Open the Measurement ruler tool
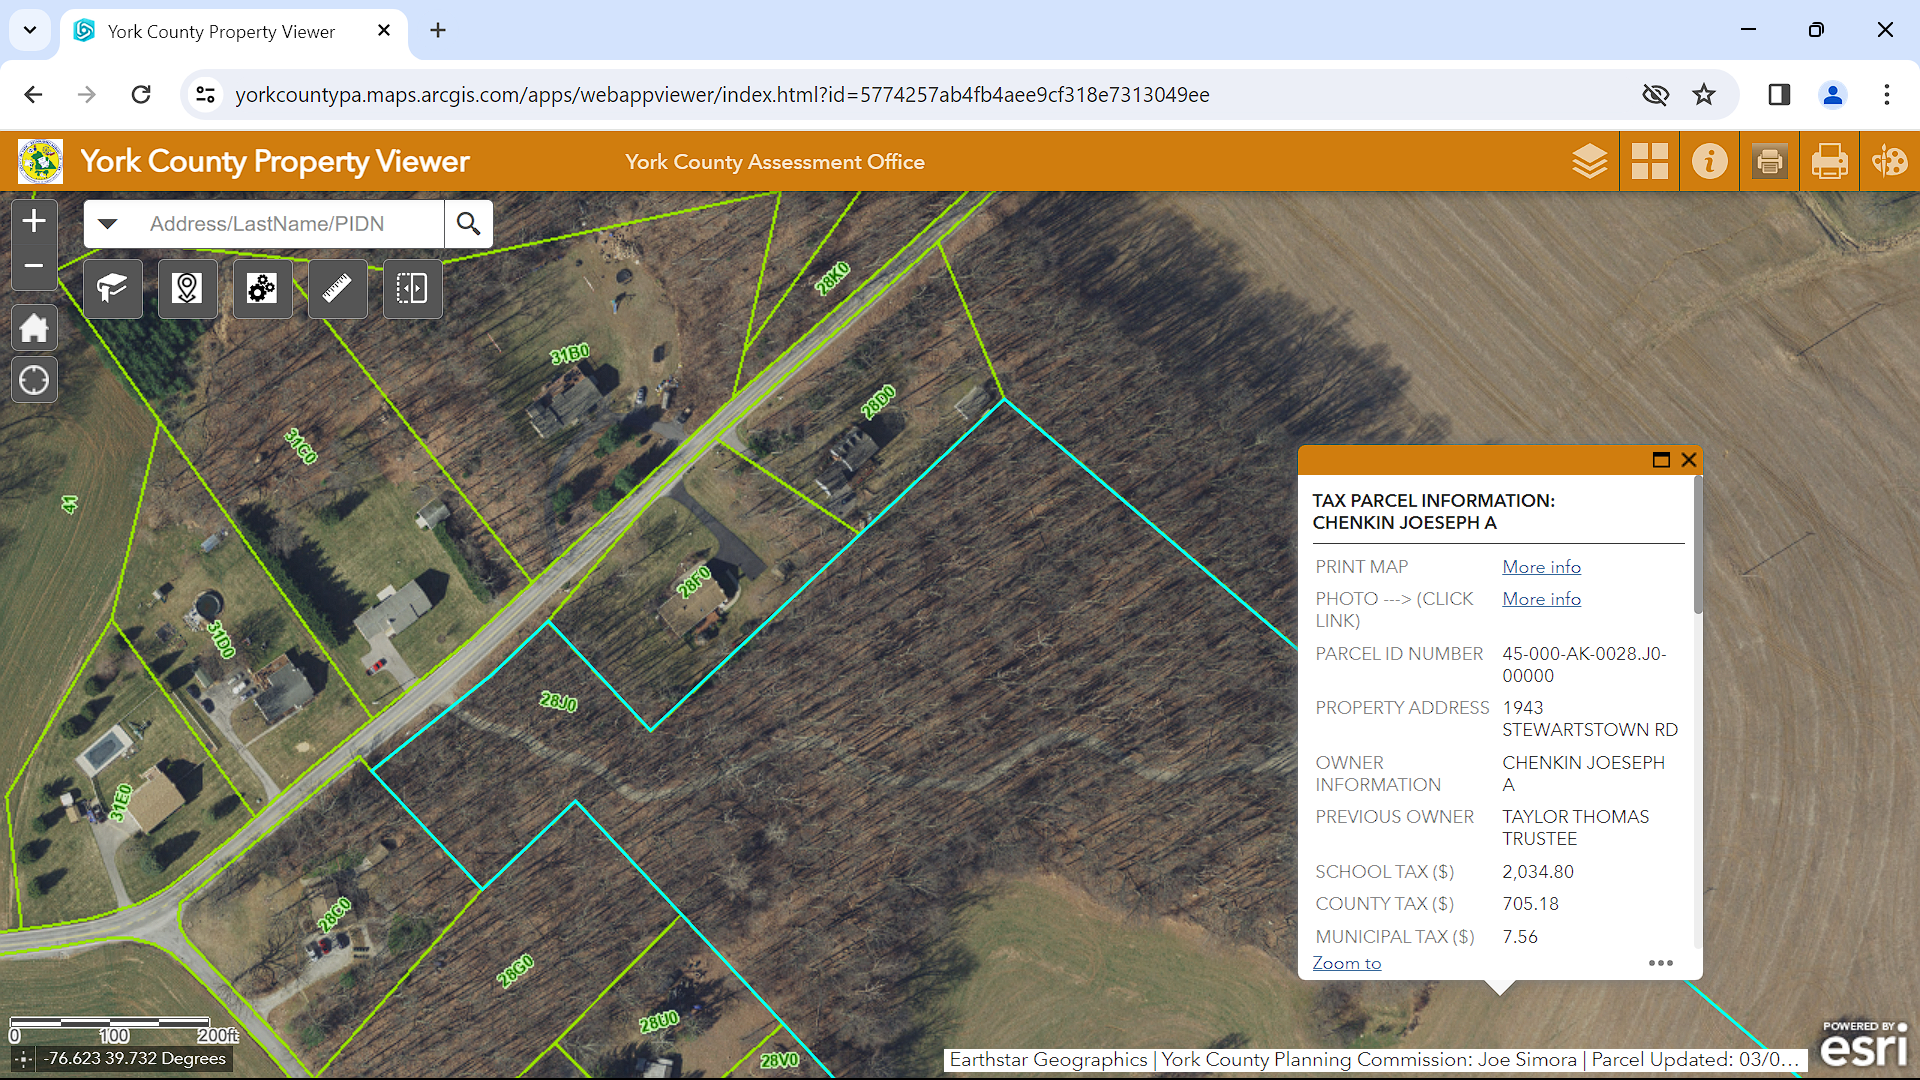The width and height of the screenshot is (1920, 1080). [337, 289]
